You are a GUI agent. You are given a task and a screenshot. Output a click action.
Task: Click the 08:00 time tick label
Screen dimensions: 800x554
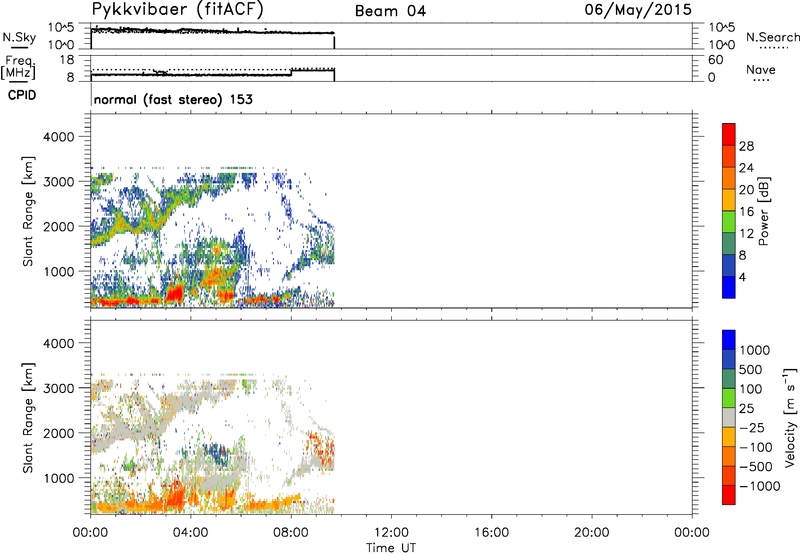[291, 533]
